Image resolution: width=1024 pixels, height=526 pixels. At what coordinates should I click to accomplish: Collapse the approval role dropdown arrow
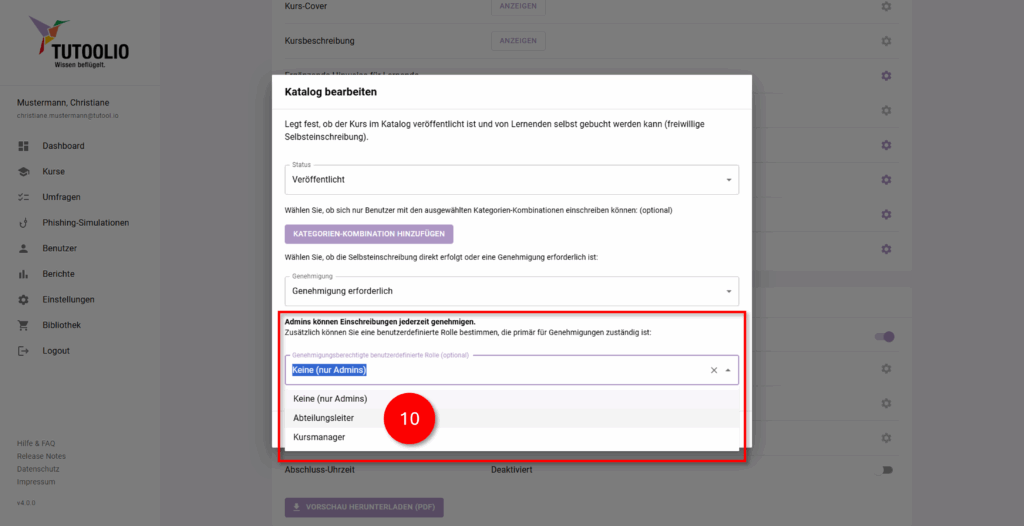pos(728,370)
